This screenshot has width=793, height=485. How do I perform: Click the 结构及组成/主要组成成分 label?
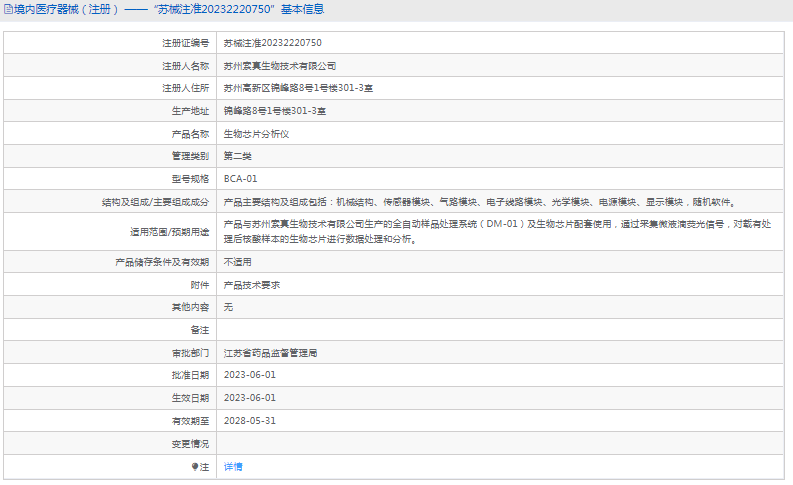[155, 202]
